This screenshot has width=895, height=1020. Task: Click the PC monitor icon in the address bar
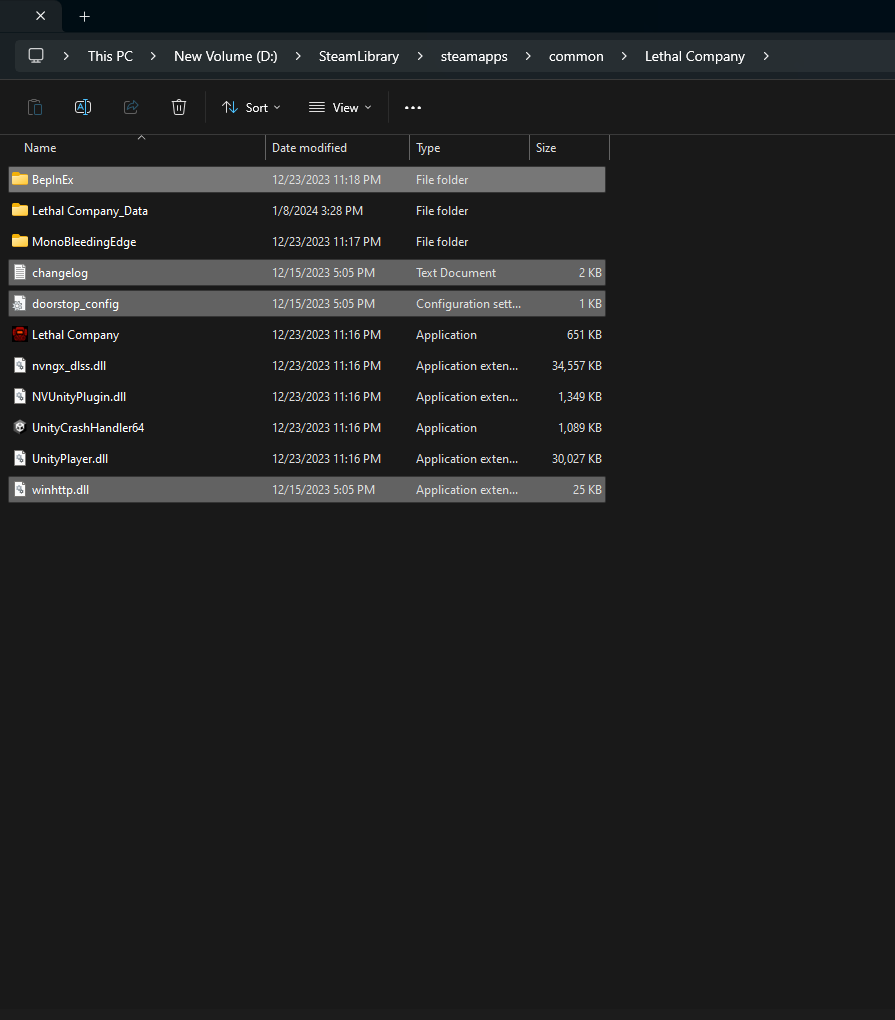click(36, 56)
